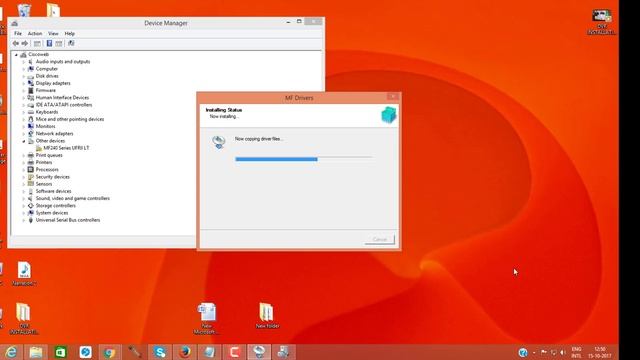640x360 pixels.
Task: Collapse the Ciscoweb root node
Action: [x=16, y=55]
